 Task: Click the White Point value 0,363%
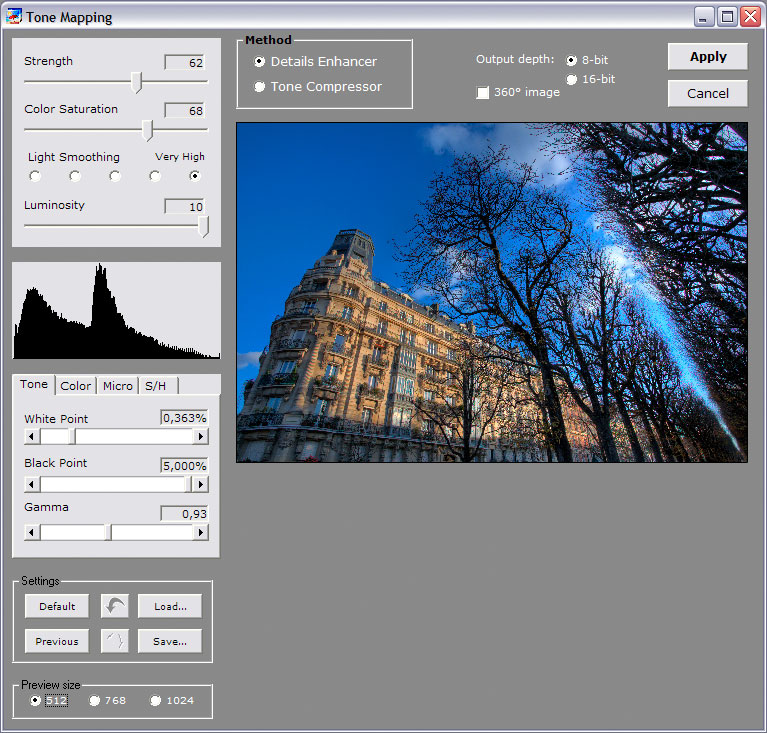click(184, 418)
